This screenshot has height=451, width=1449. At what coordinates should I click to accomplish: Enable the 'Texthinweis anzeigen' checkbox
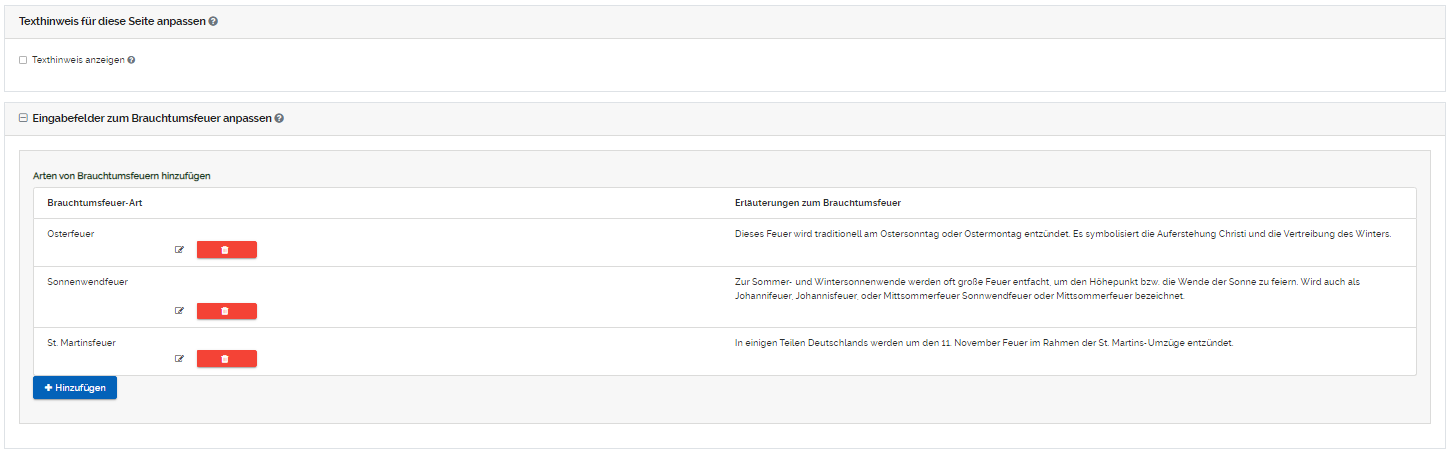(x=23, y=60)
